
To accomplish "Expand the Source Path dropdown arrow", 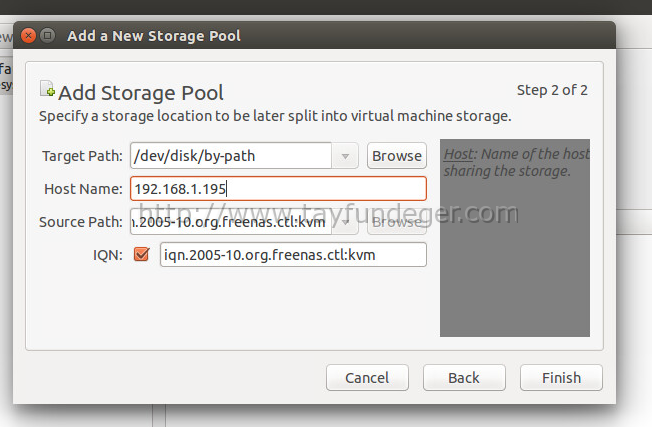I will pyautogui.click(x=345, y=222).
